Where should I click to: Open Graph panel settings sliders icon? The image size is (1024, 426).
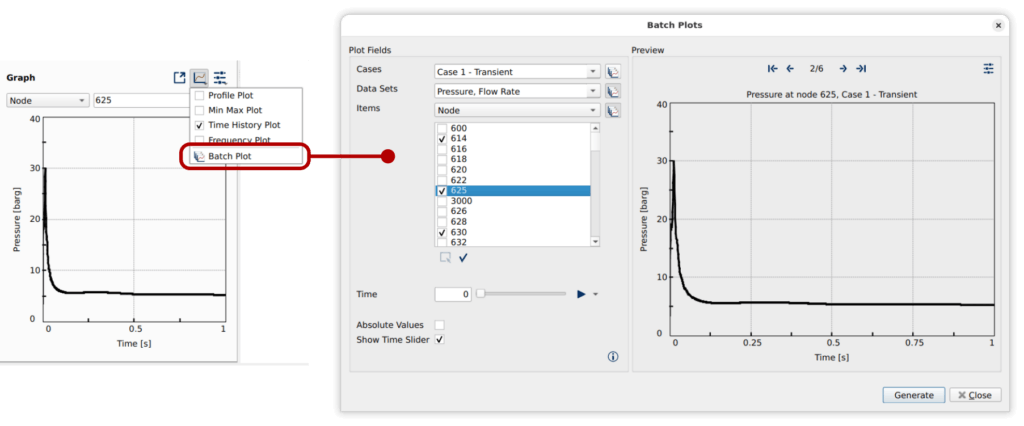(220, 78)
